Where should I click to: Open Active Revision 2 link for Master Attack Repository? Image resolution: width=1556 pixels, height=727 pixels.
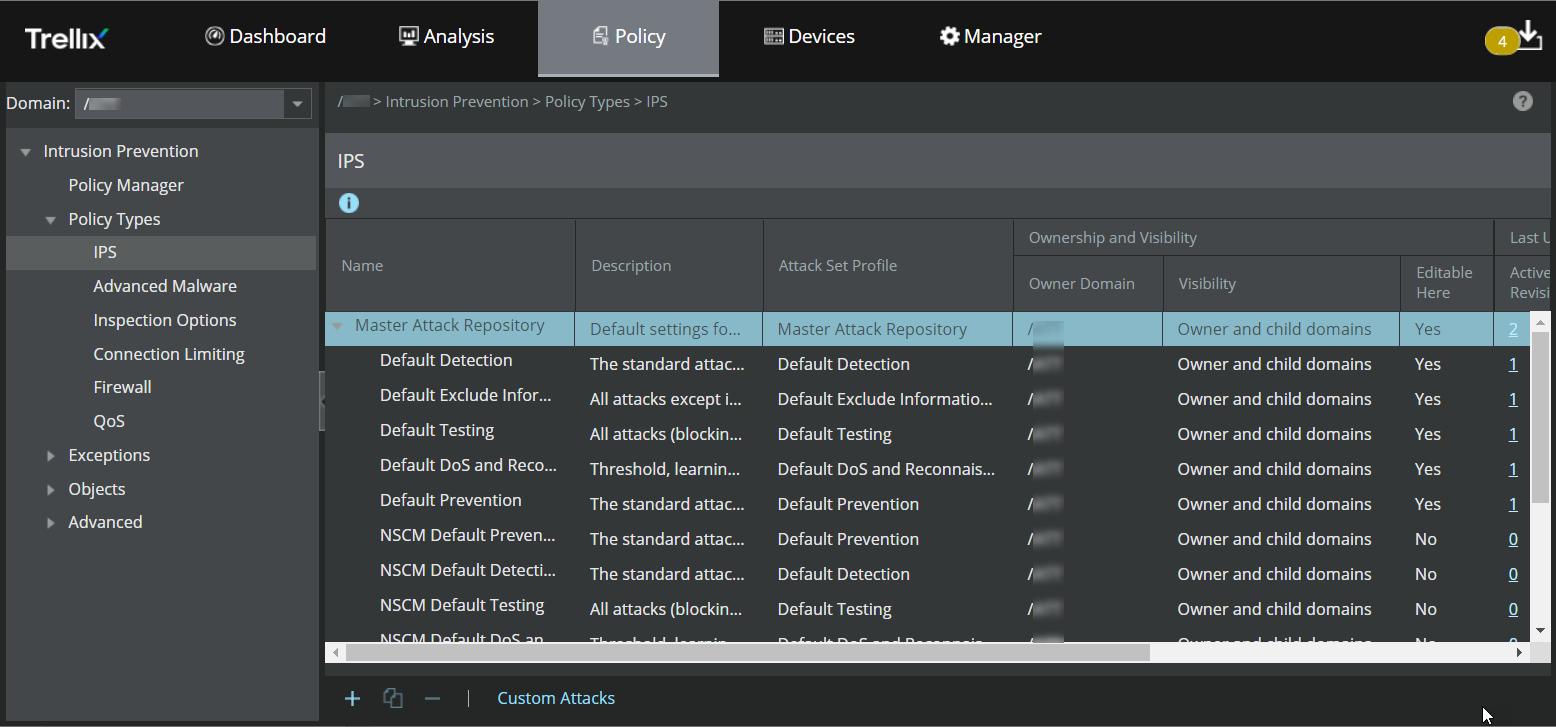click(1513, 329)
